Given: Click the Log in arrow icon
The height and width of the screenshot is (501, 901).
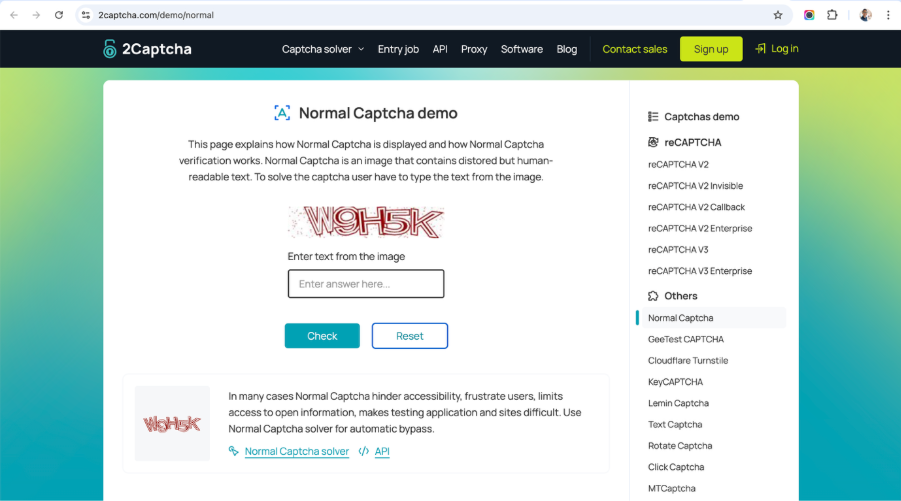Looking at the screenshot, I should tap(760, 49).
